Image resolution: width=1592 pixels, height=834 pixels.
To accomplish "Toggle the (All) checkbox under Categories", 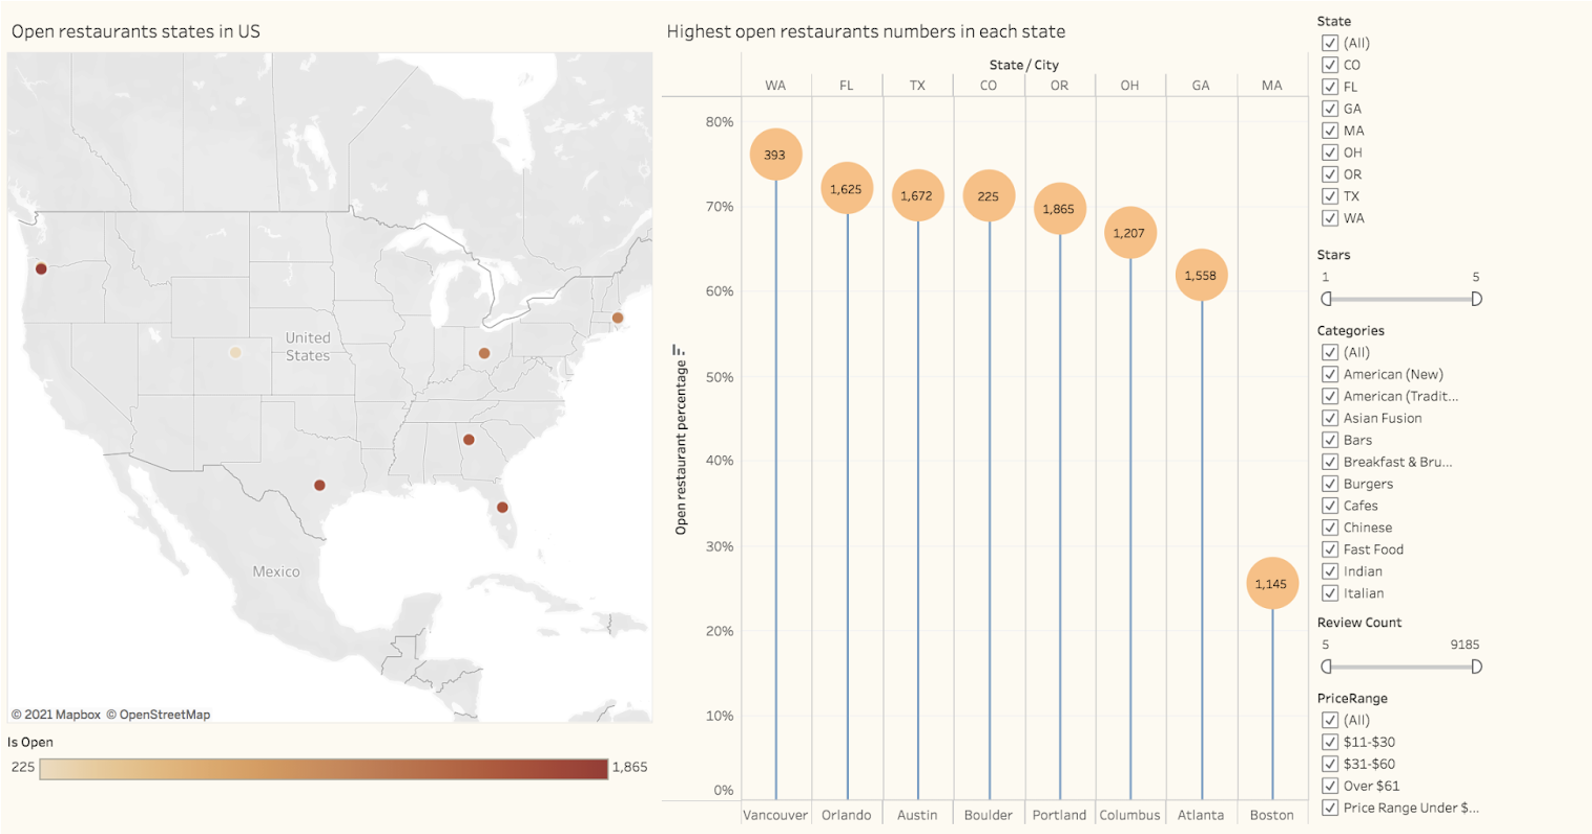I will [1330, 352].
